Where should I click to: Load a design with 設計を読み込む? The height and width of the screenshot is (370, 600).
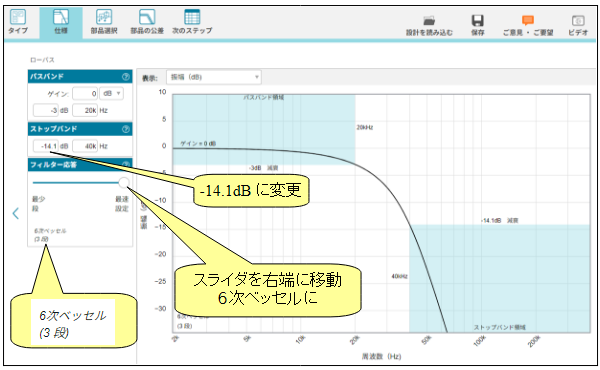[x=429, y=25]
